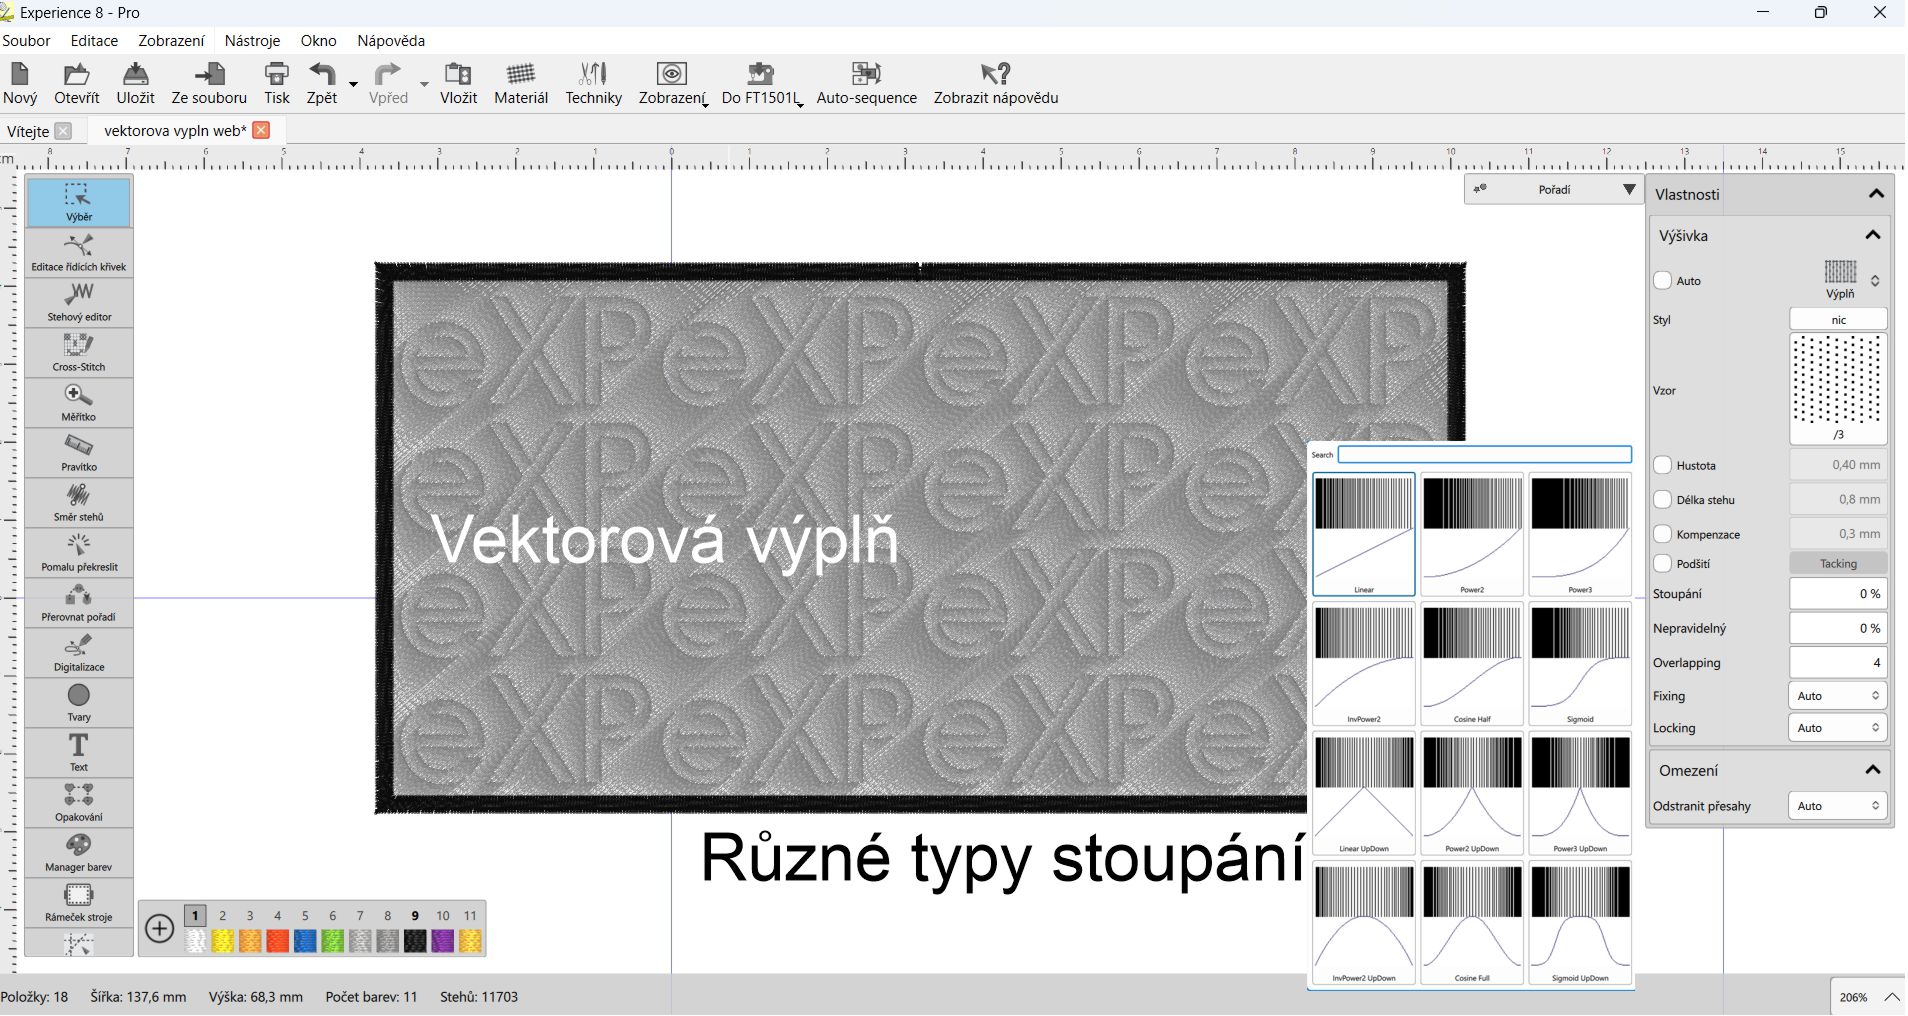1908x1016 pixels.
Task: Choose the Linear gradient thumbnail
Action: click(x=1364, y=535)
